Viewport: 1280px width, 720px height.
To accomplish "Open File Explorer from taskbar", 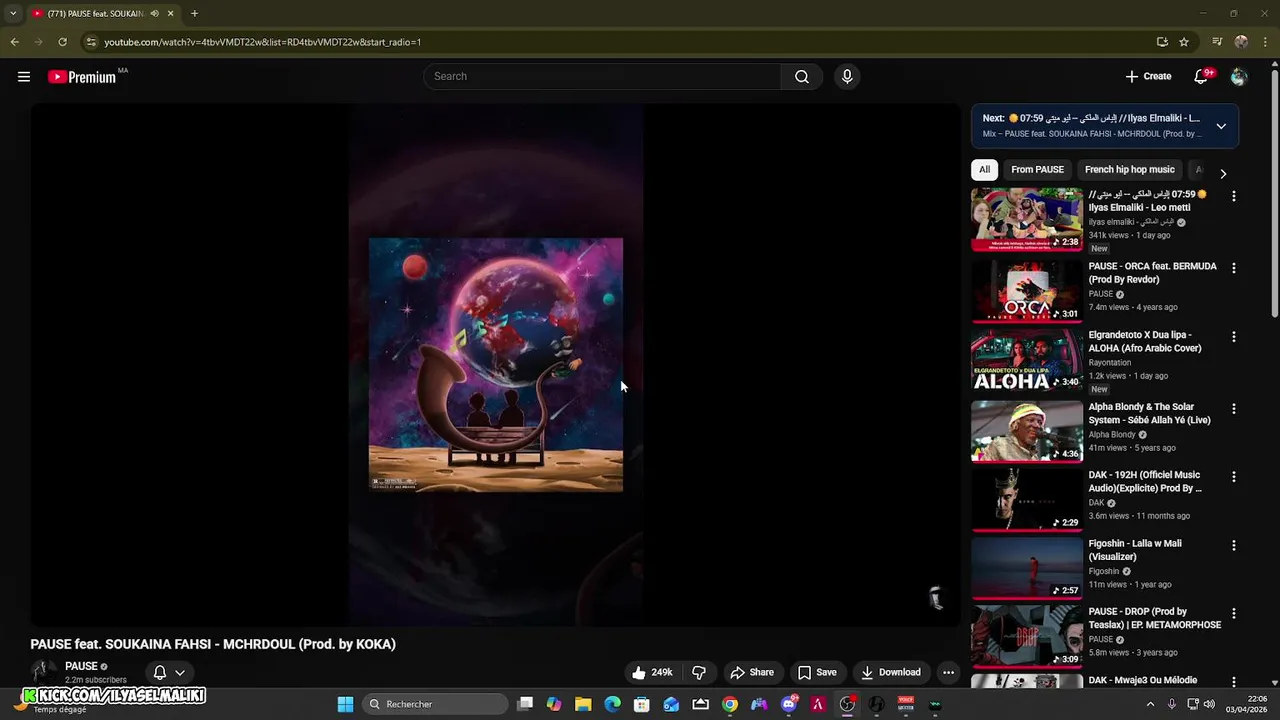I will click(583, 704).
